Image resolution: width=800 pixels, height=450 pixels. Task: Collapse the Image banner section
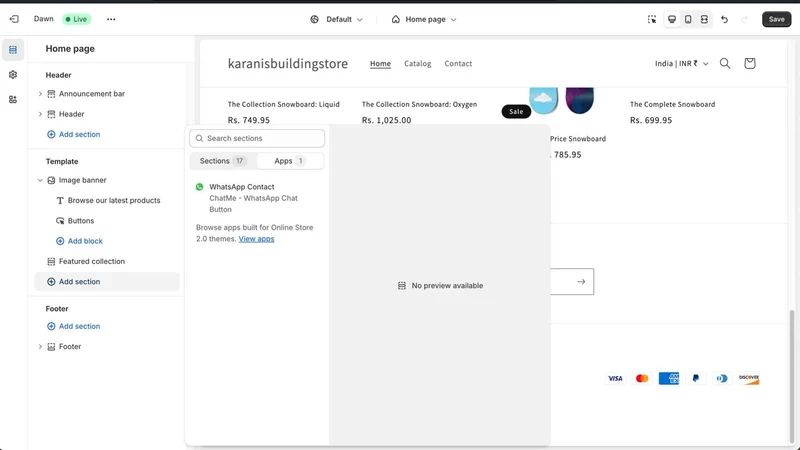(40, 180)
